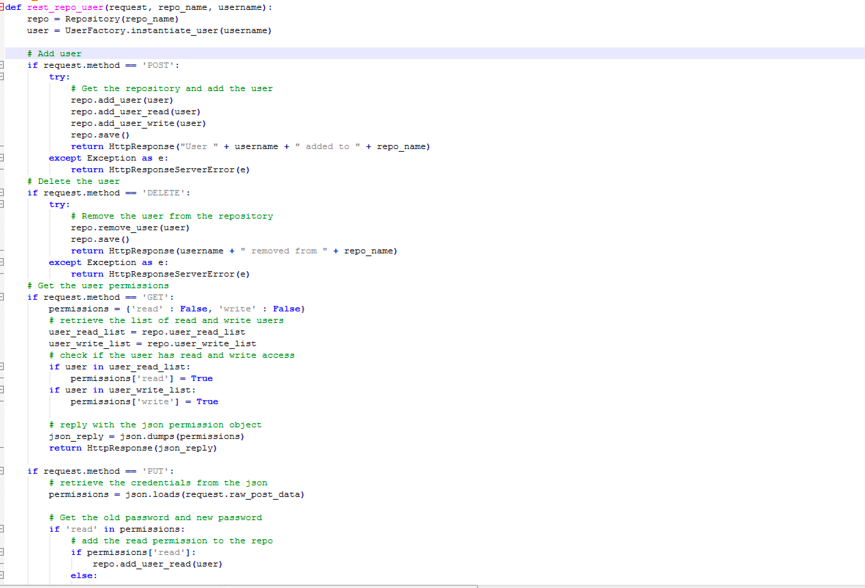Click the comment '# add the read permission to the repo'
Image resolution: width=865 pixels, height=588 pixels.
tap(172, 540)
